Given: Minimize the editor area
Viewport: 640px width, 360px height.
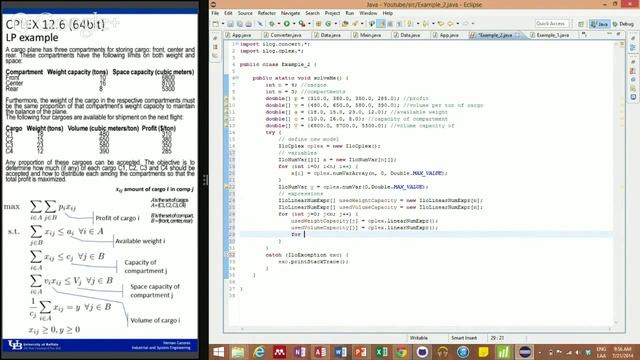Looking at the screenshot, I should pos(609,33).
